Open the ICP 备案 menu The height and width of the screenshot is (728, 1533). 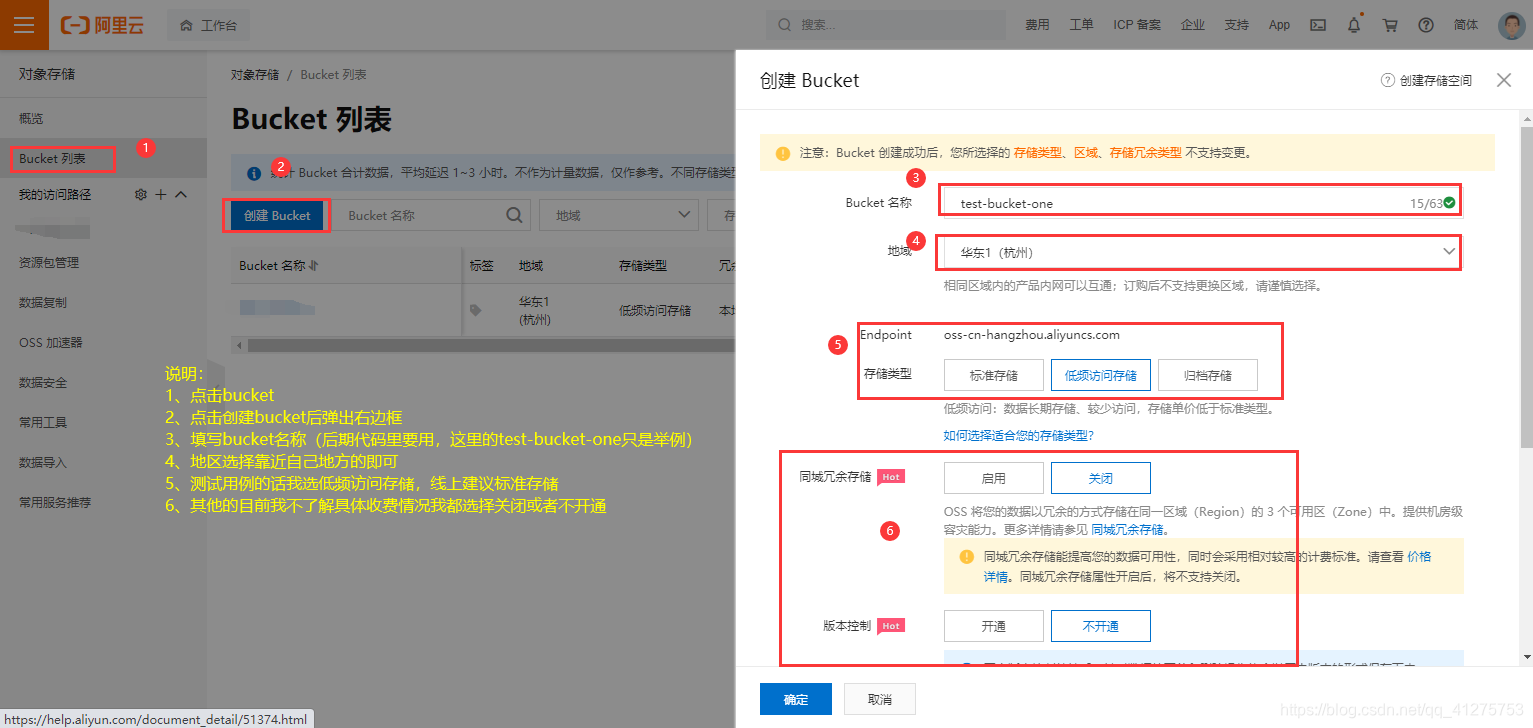pyautogui.click(x=1137, y=25)
